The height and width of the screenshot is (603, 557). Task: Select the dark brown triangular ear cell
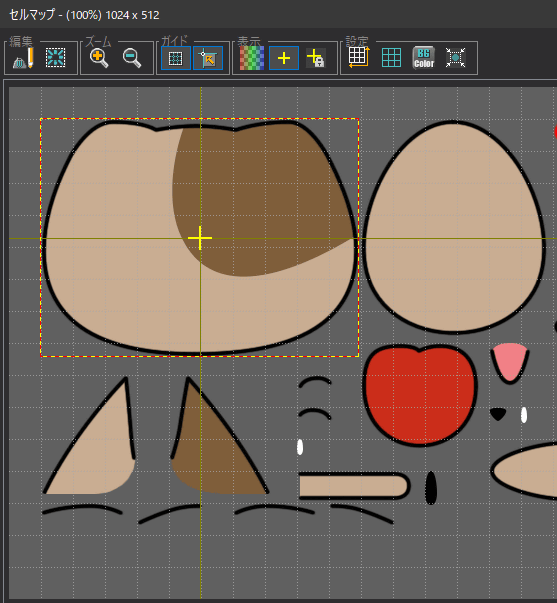[x=219, y=435]
